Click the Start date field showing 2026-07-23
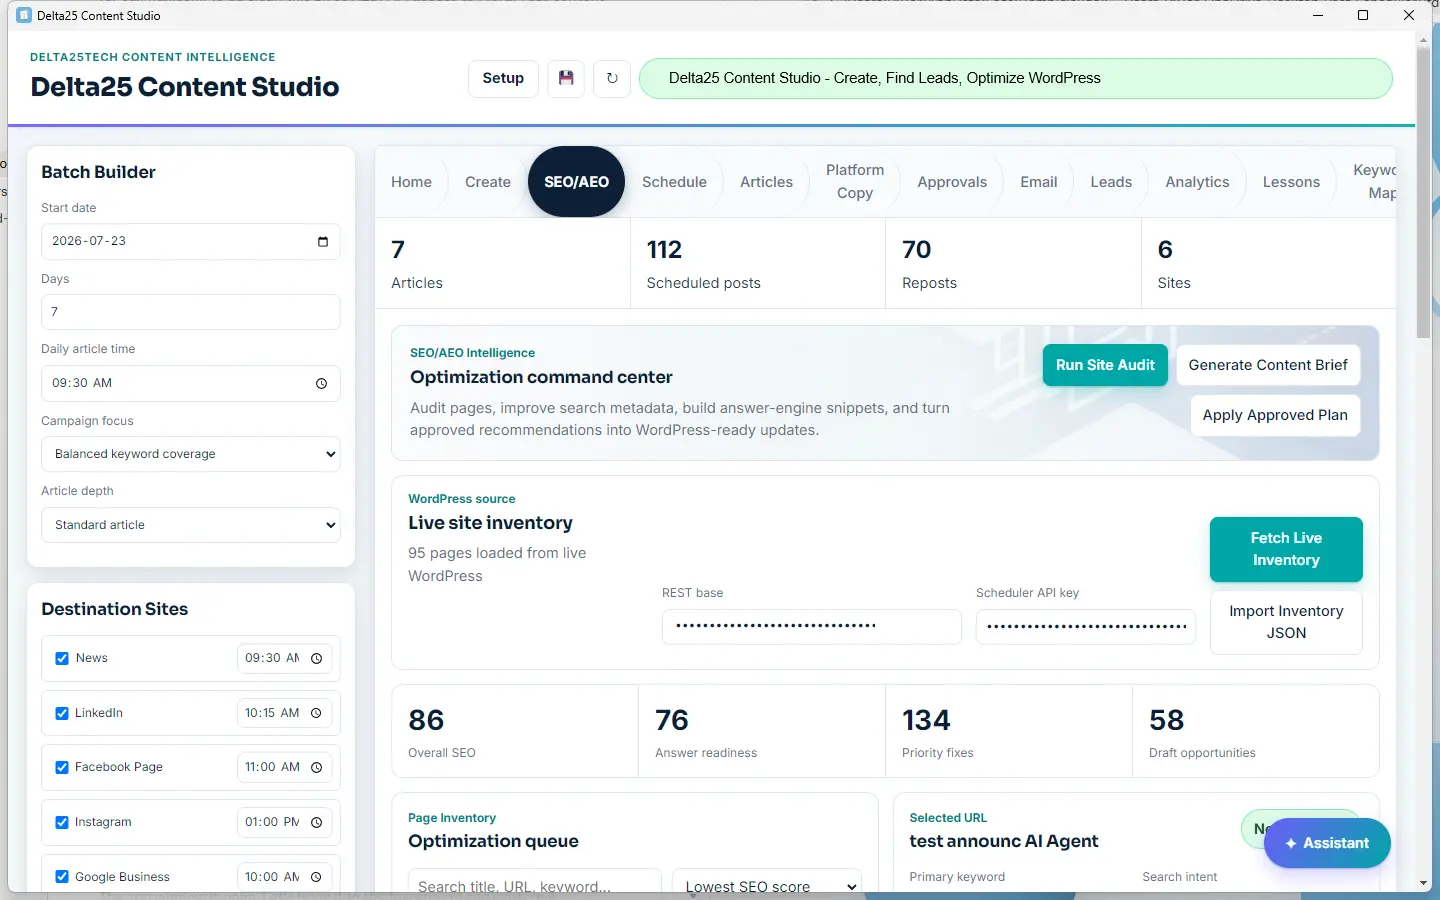The image size is (1440, 900). 190,242
